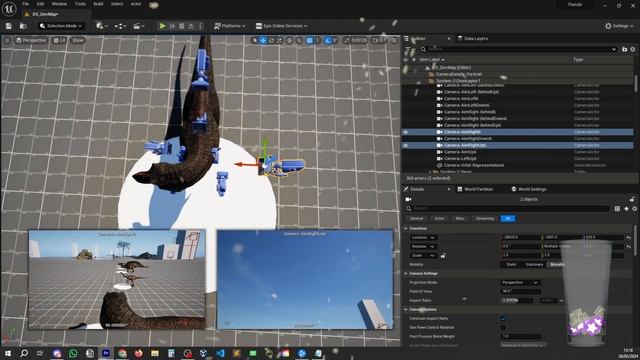
Task: Click the Perspective viewport button
Action: [x=31, y=40]
